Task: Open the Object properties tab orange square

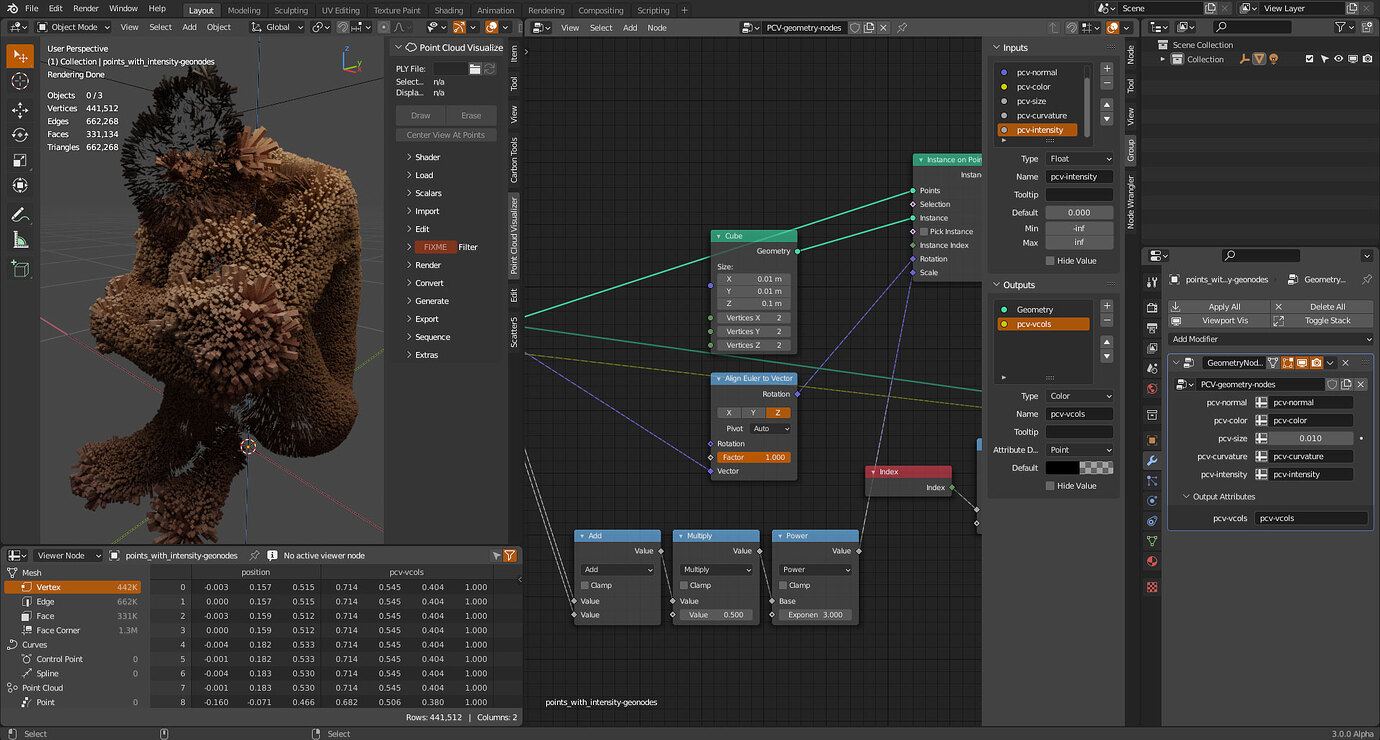Action: (x=1152, y=440)
